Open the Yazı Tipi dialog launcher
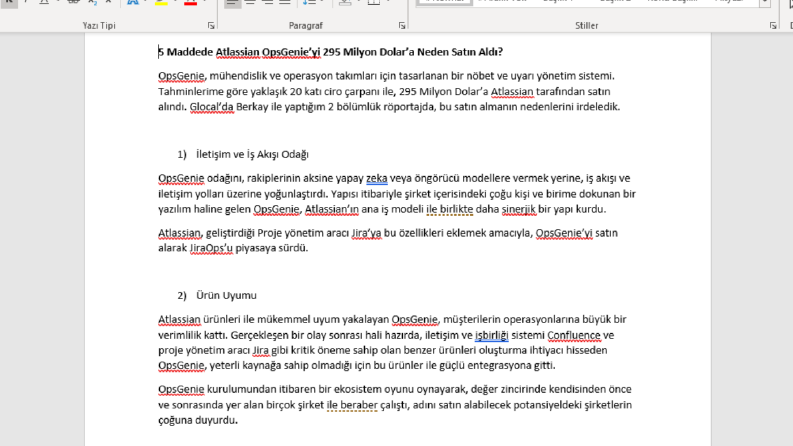Viewport: 793px width, 446px height. [211, 25]
